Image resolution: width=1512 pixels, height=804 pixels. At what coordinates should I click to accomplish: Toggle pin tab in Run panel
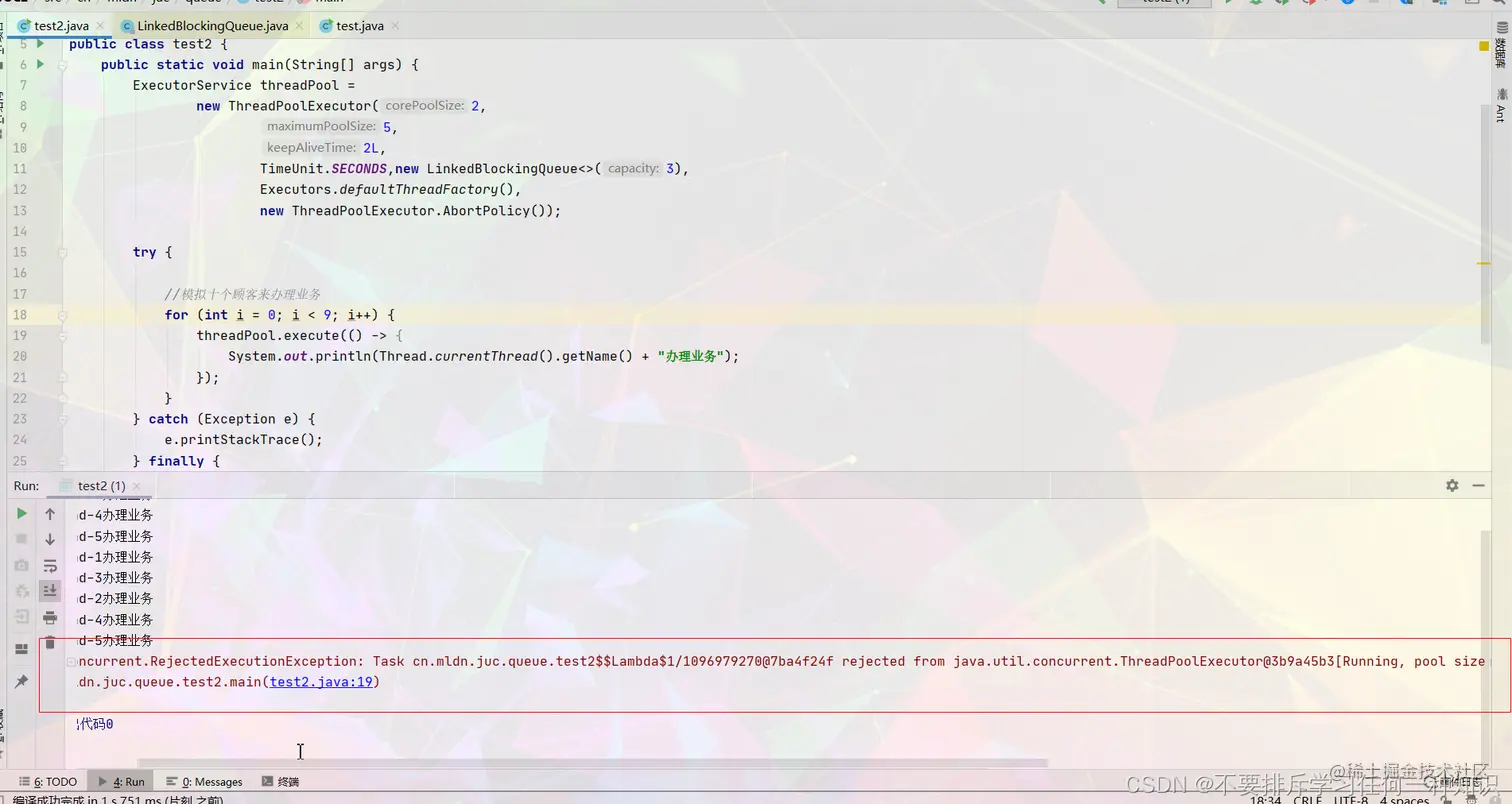tap(21, 681)
